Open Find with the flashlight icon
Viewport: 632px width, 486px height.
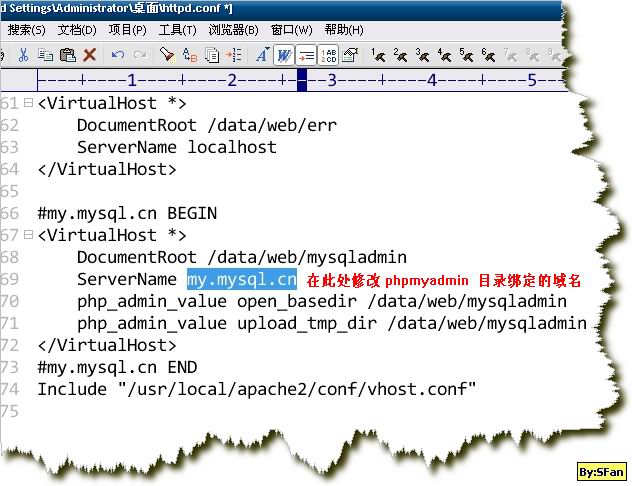point(167,55)
